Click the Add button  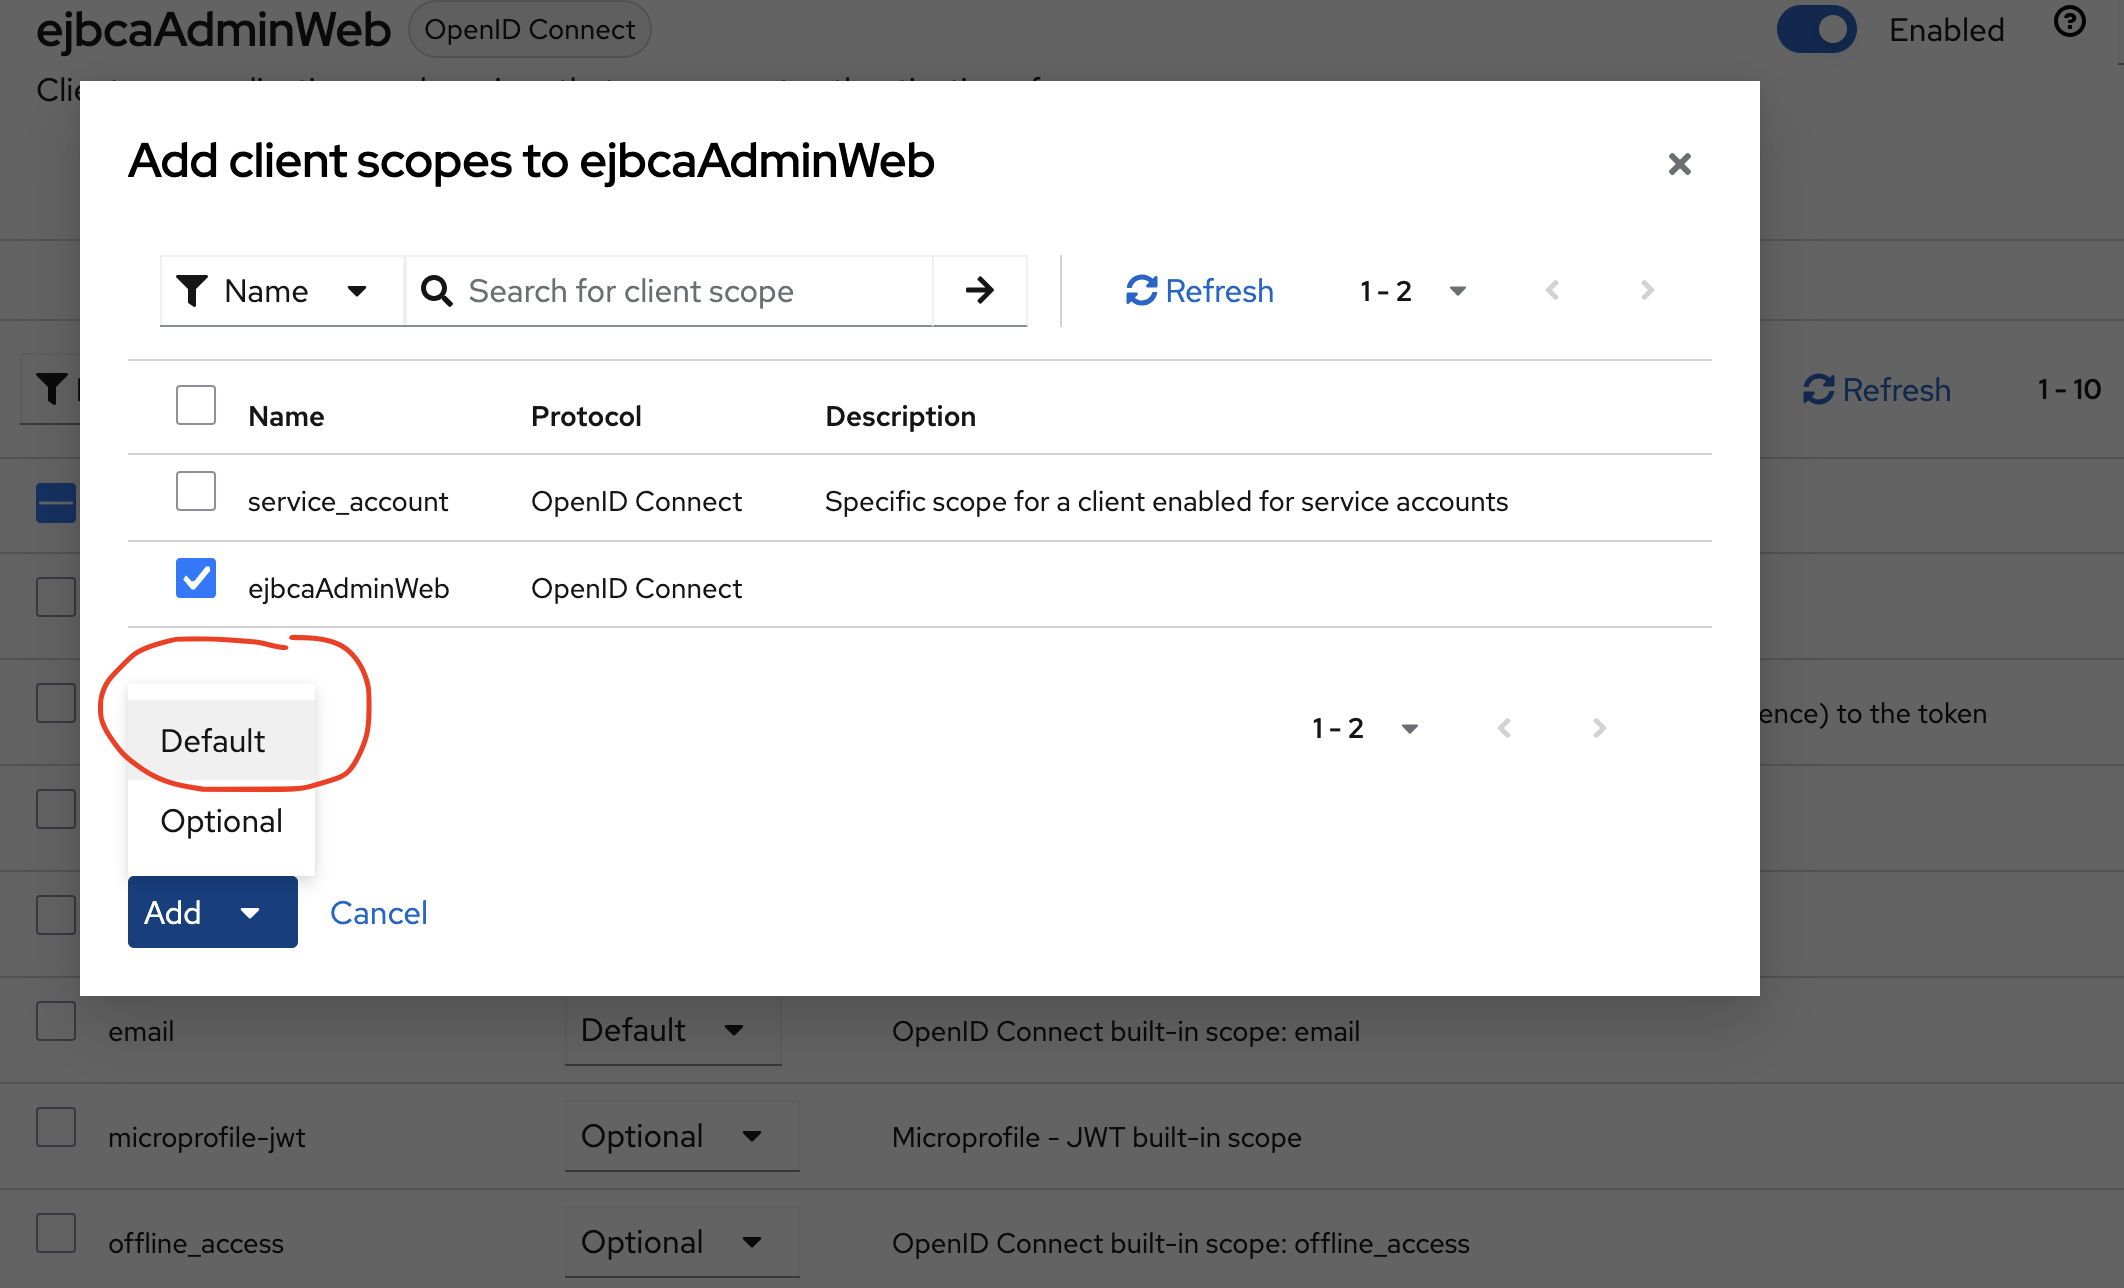[173, 912]
